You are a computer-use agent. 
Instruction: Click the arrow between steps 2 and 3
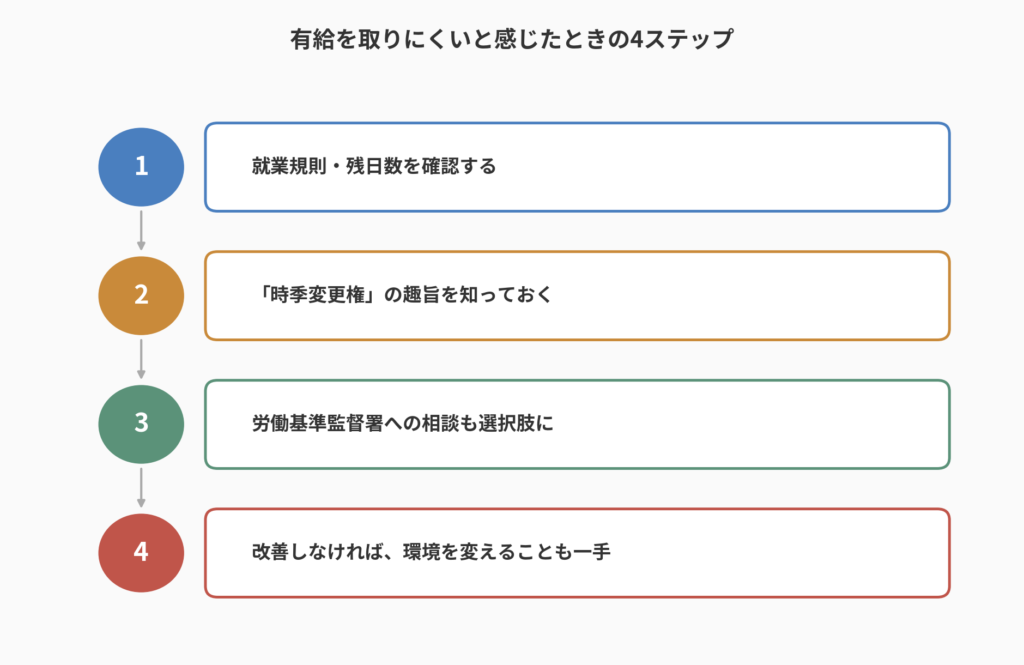click(x=141, y=359)
